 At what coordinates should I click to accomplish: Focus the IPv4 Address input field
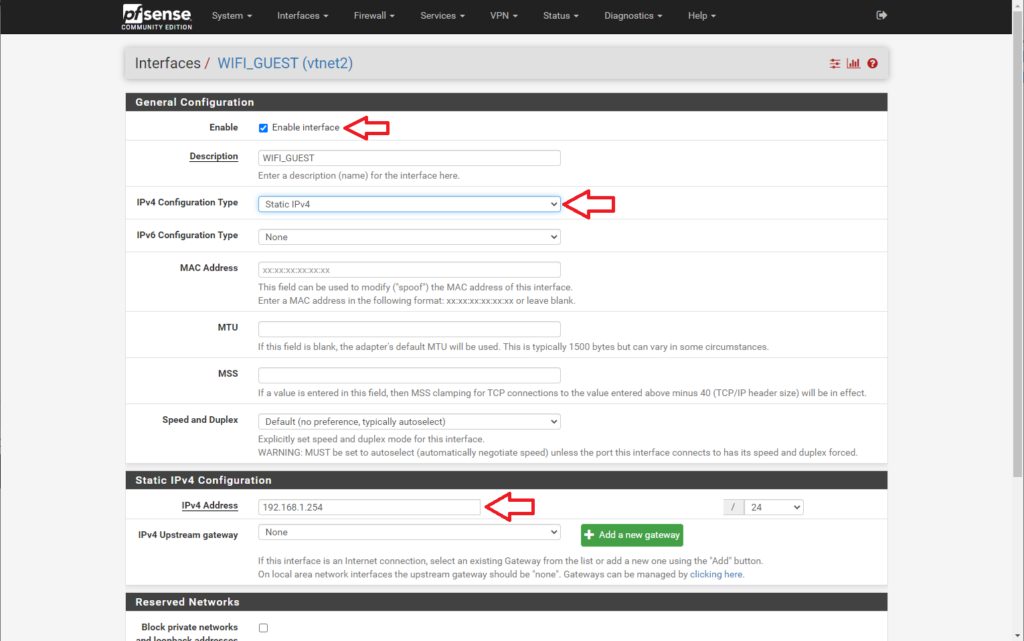(x=369, y=507)
